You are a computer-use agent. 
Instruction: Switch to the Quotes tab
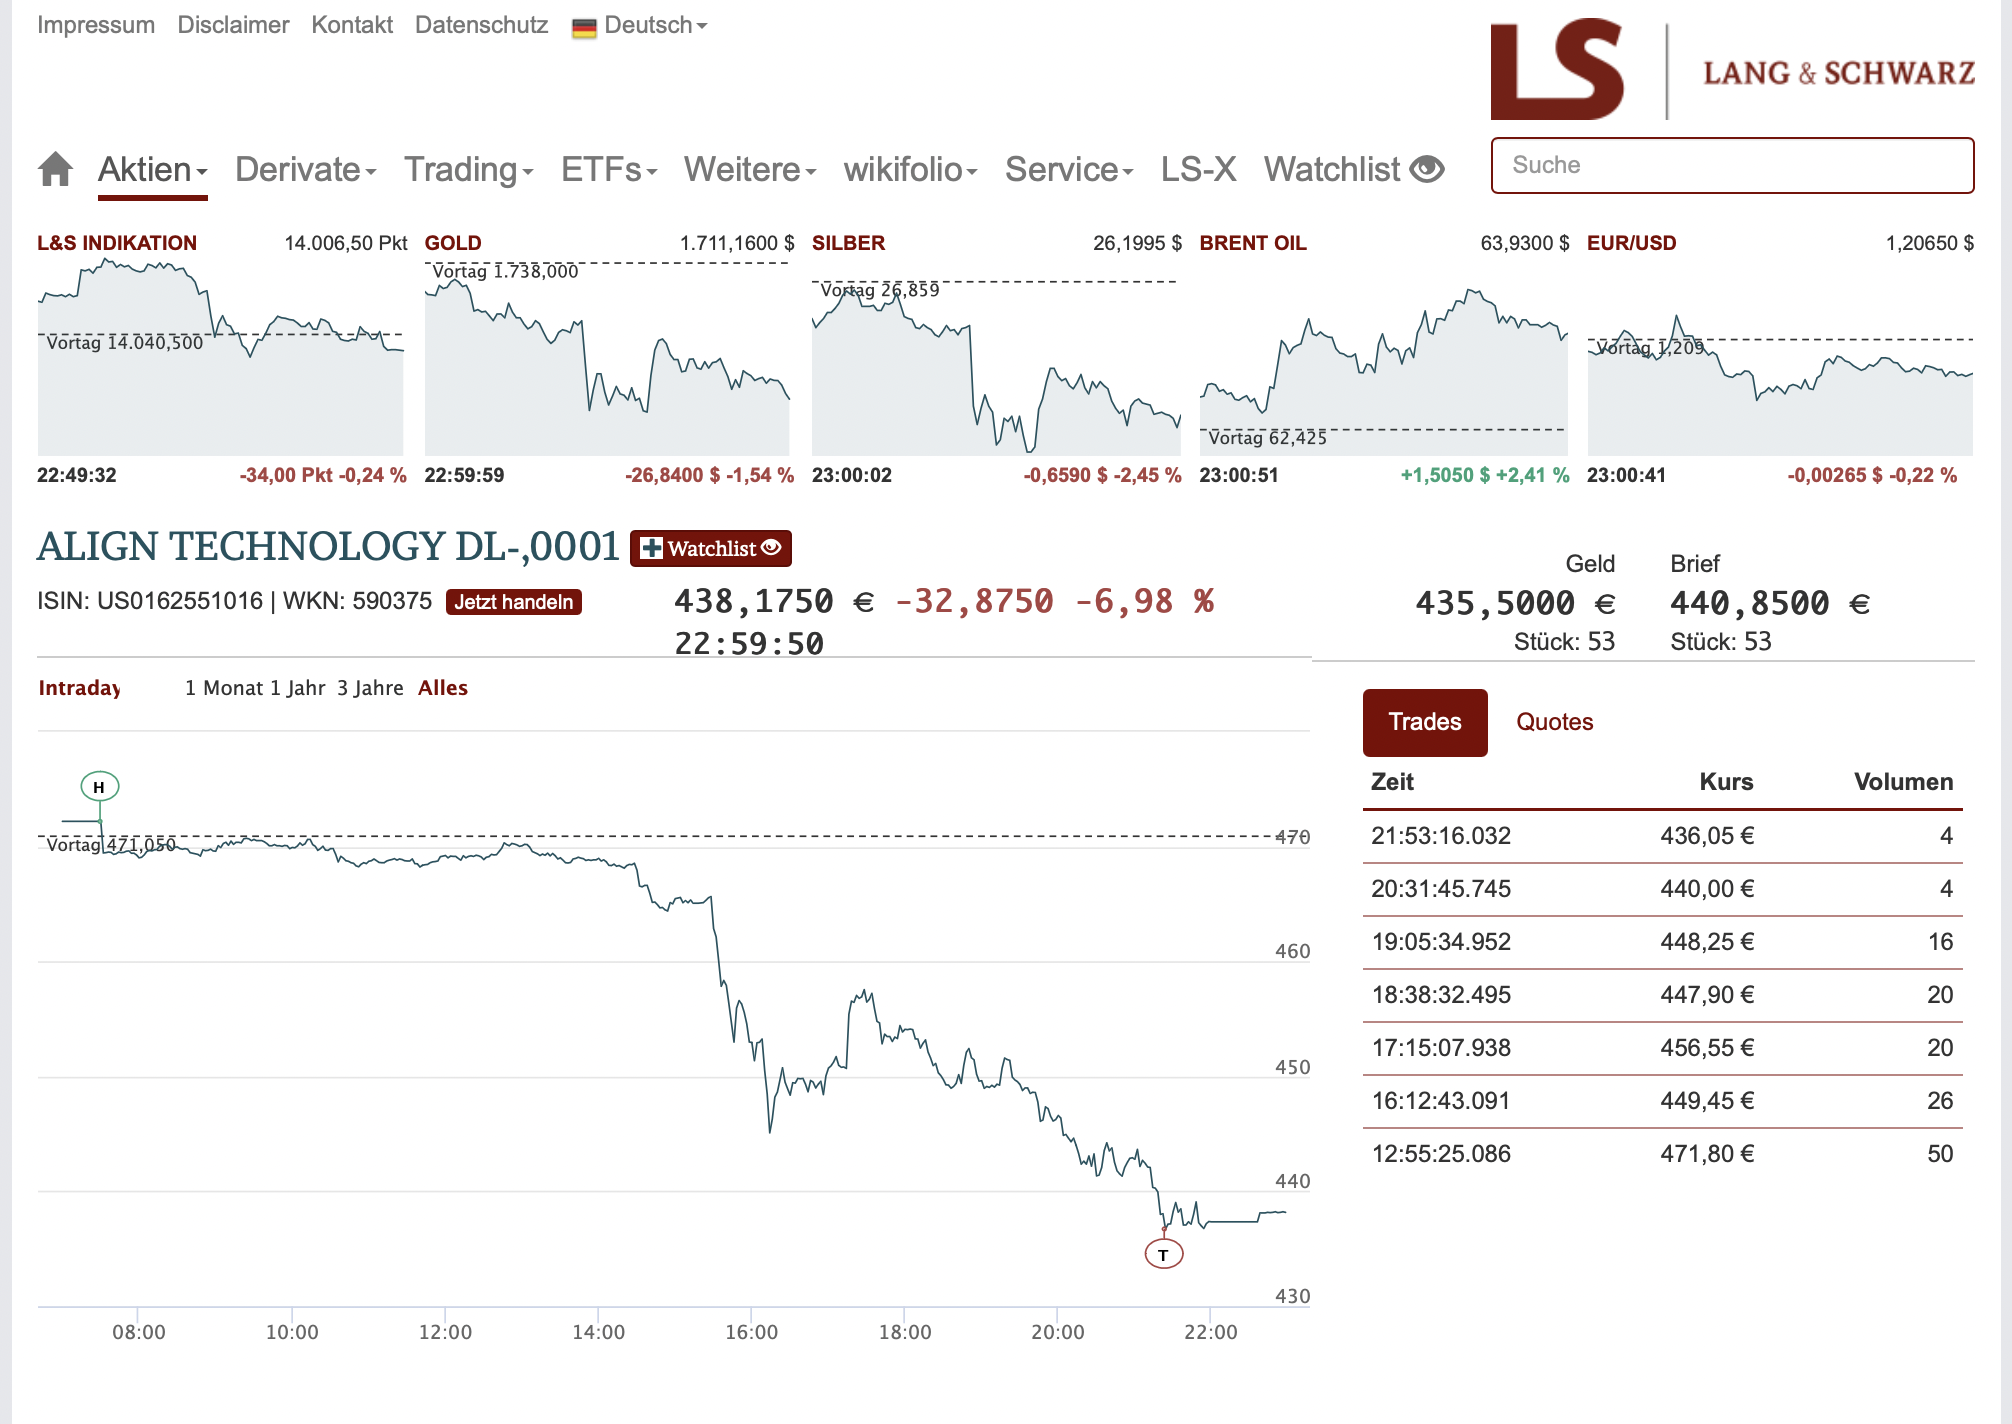coord(1554,722)
